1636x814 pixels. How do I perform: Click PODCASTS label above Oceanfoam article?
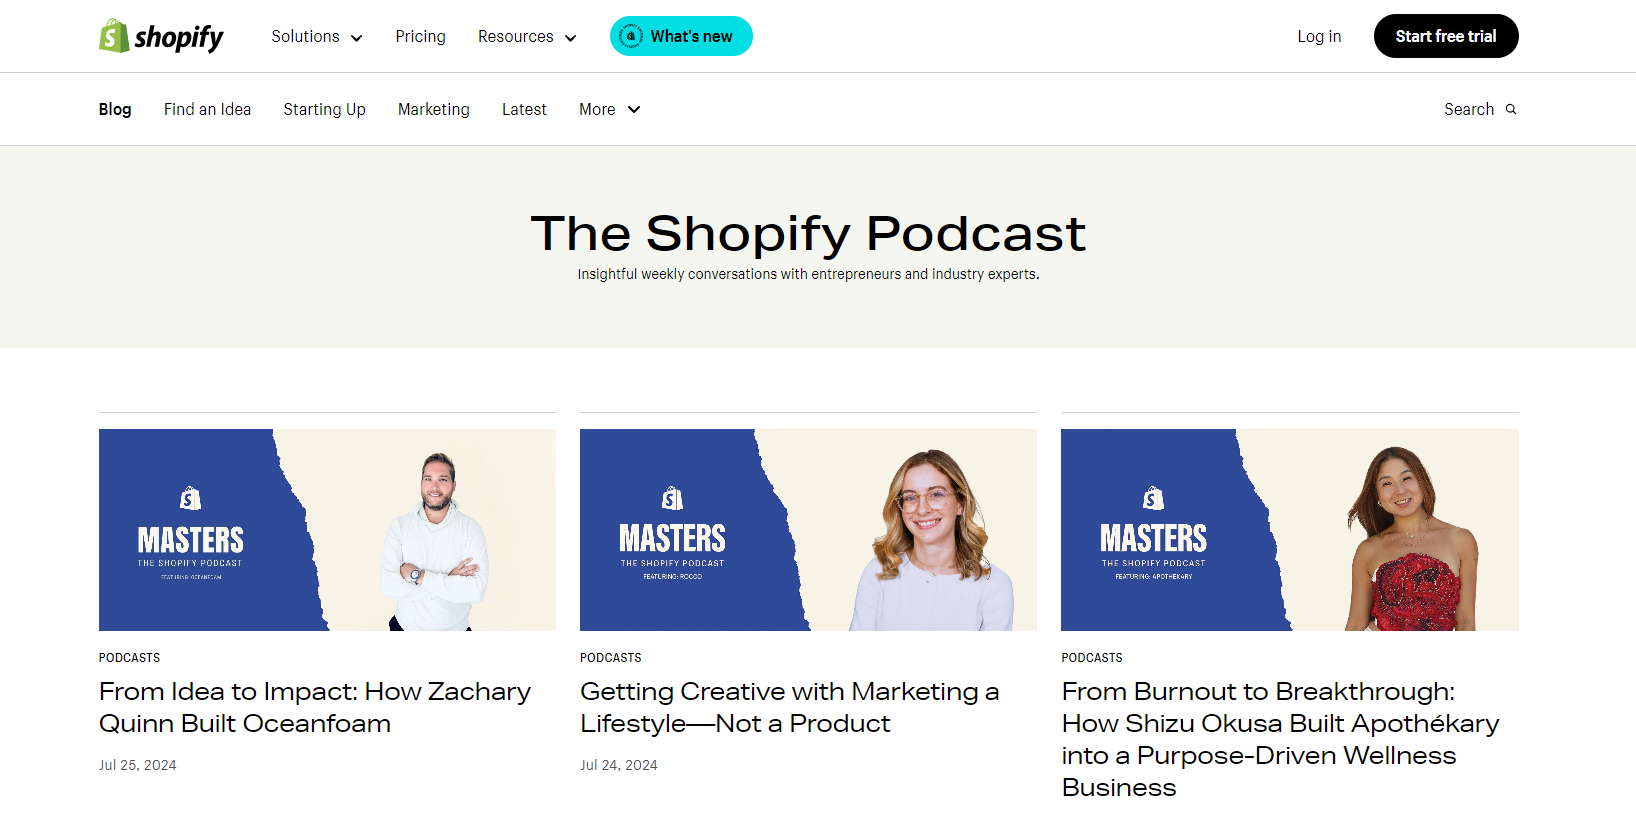129,658
